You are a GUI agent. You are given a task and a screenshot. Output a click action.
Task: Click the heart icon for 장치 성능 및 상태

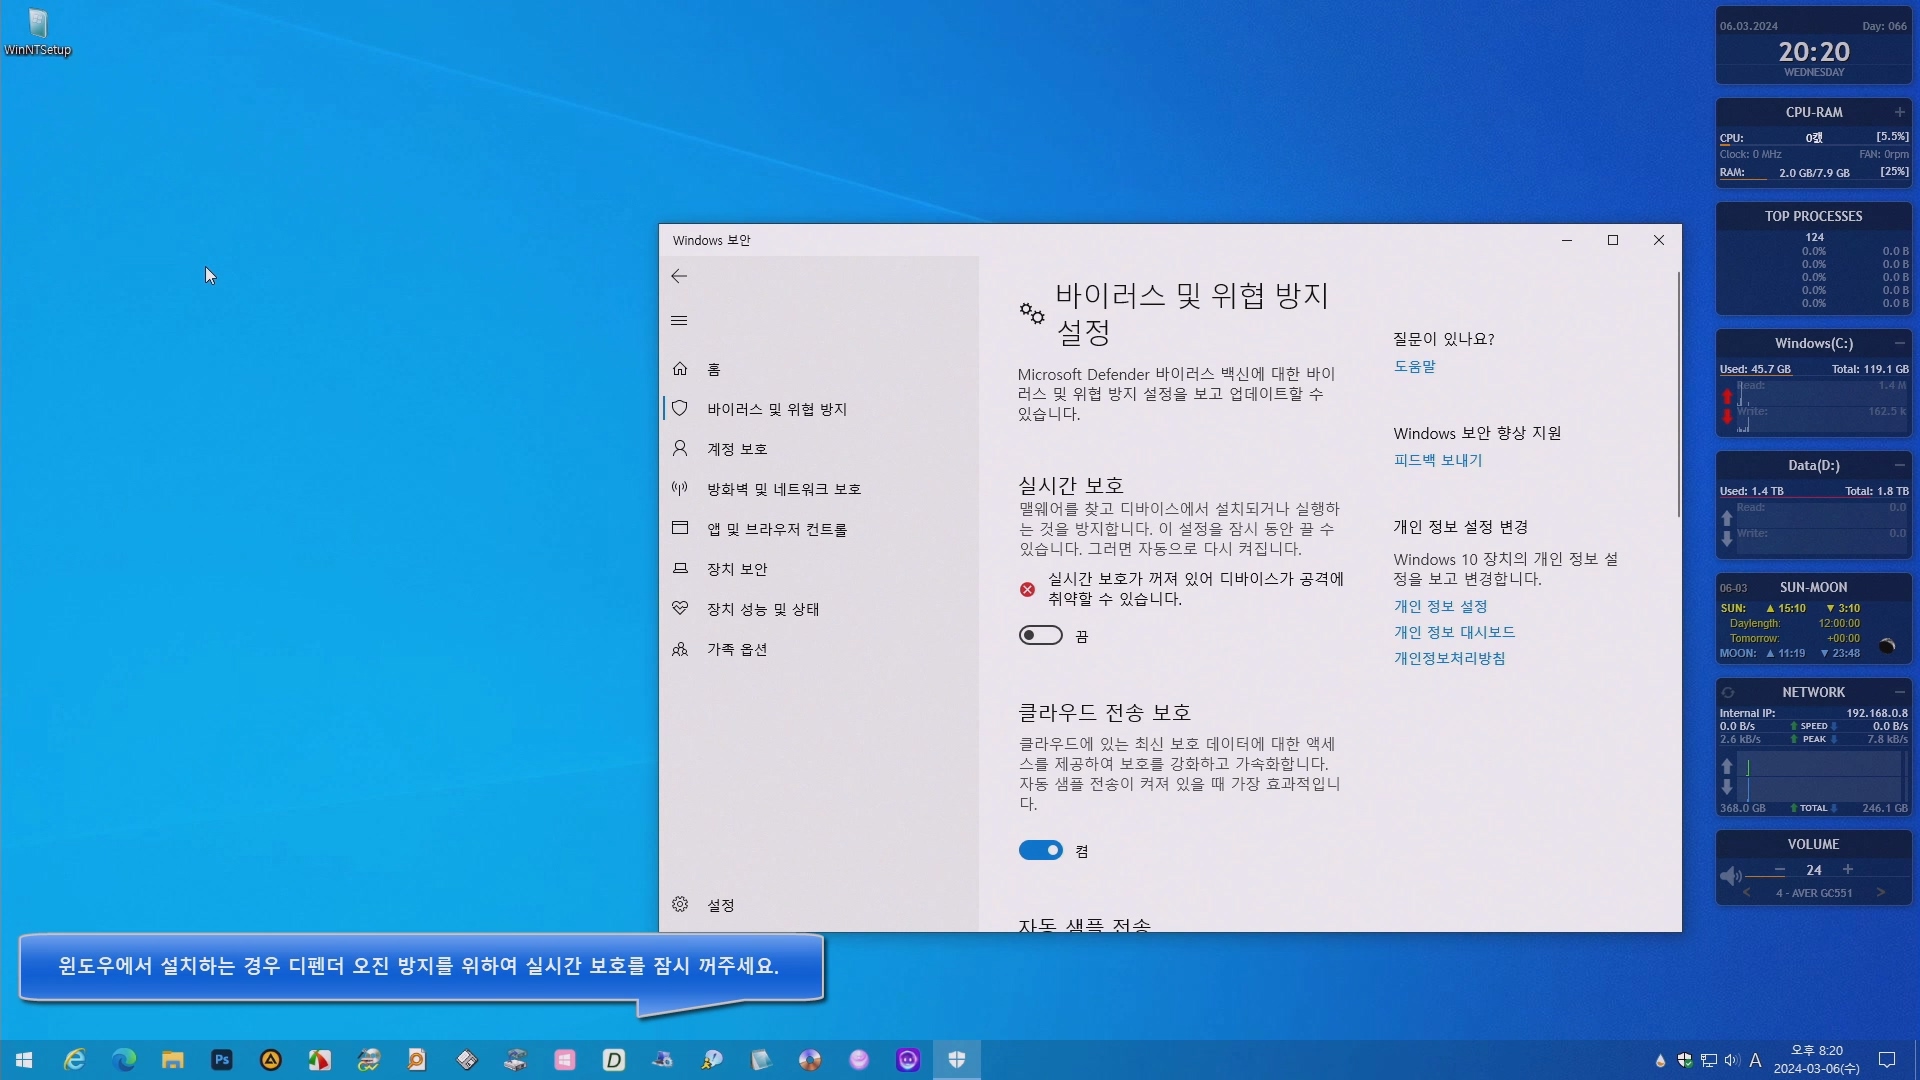tap(680, 608)
